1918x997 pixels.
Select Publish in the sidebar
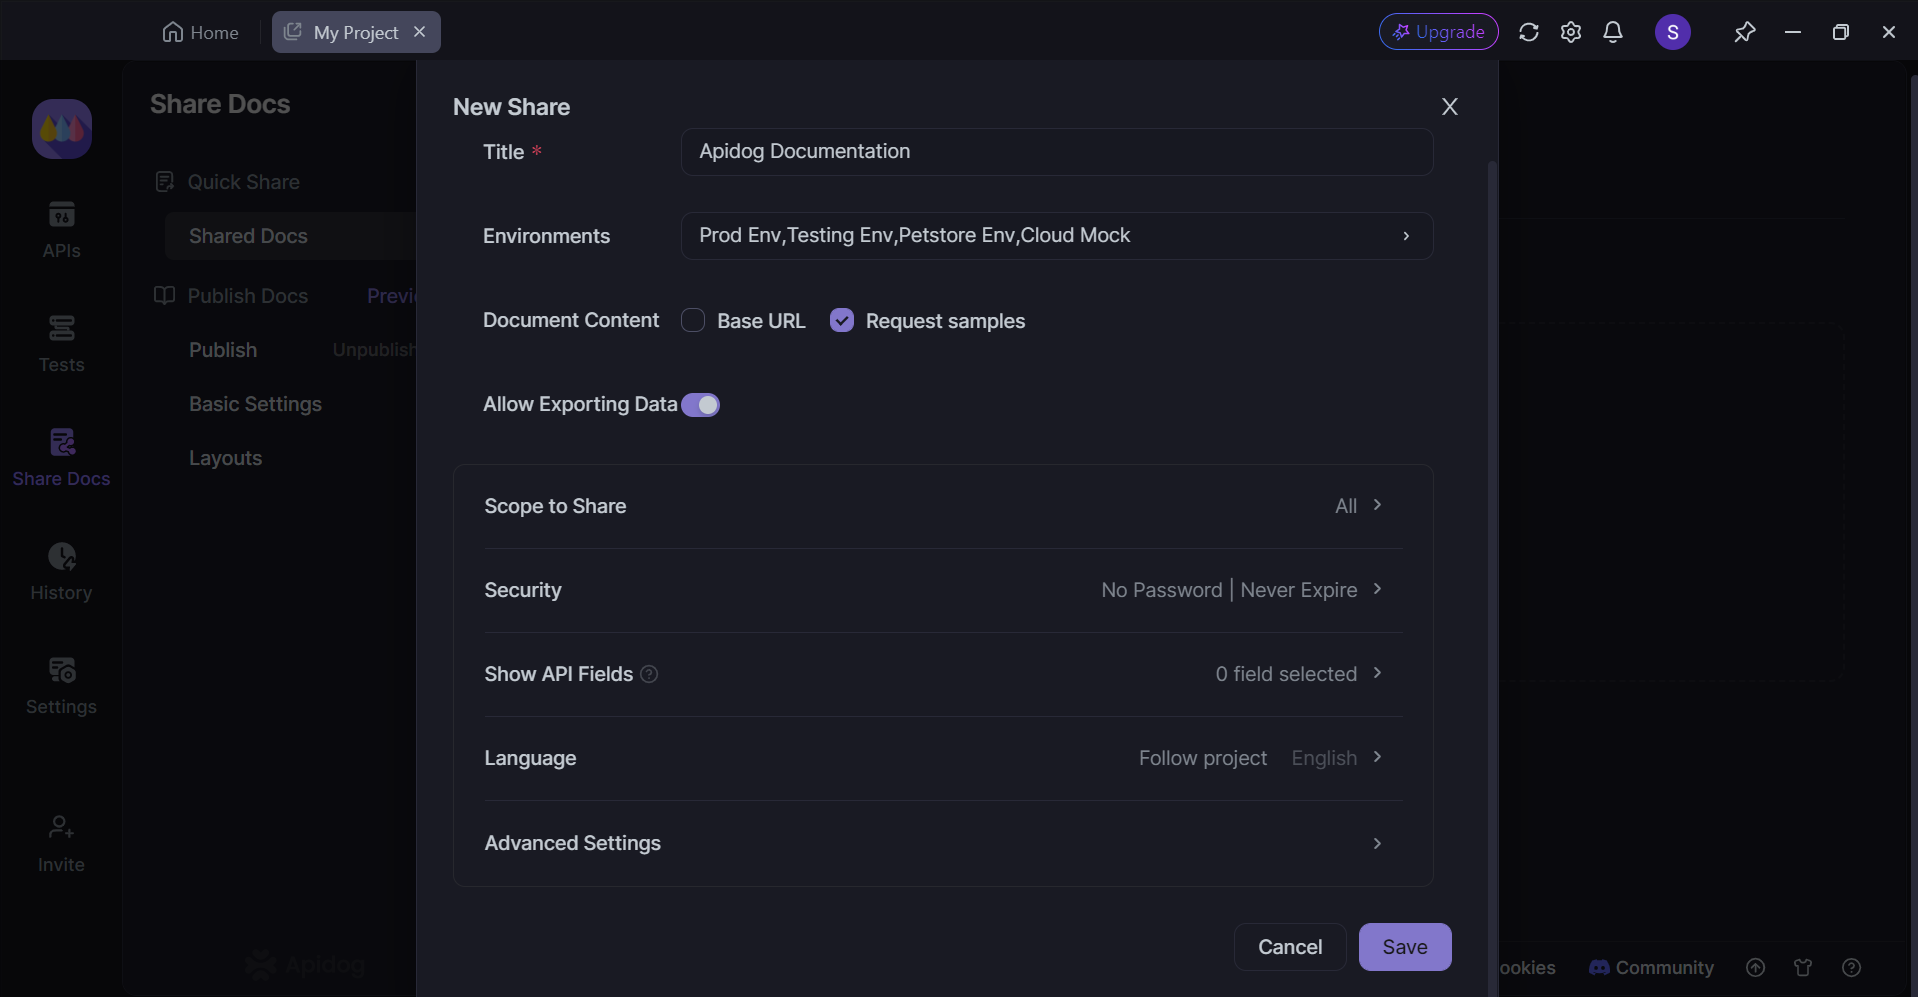(223, 350)
